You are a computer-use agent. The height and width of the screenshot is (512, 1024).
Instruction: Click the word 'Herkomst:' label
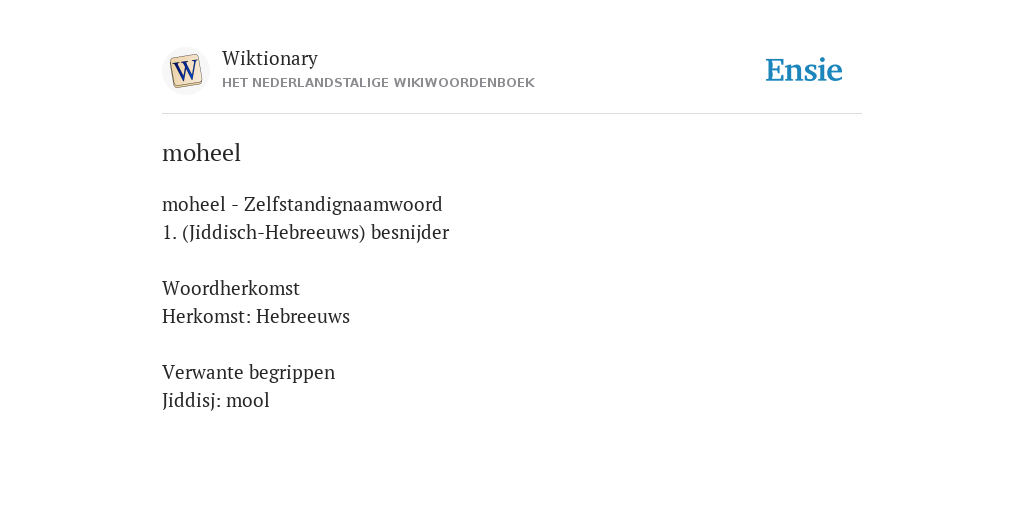point(206,316)
